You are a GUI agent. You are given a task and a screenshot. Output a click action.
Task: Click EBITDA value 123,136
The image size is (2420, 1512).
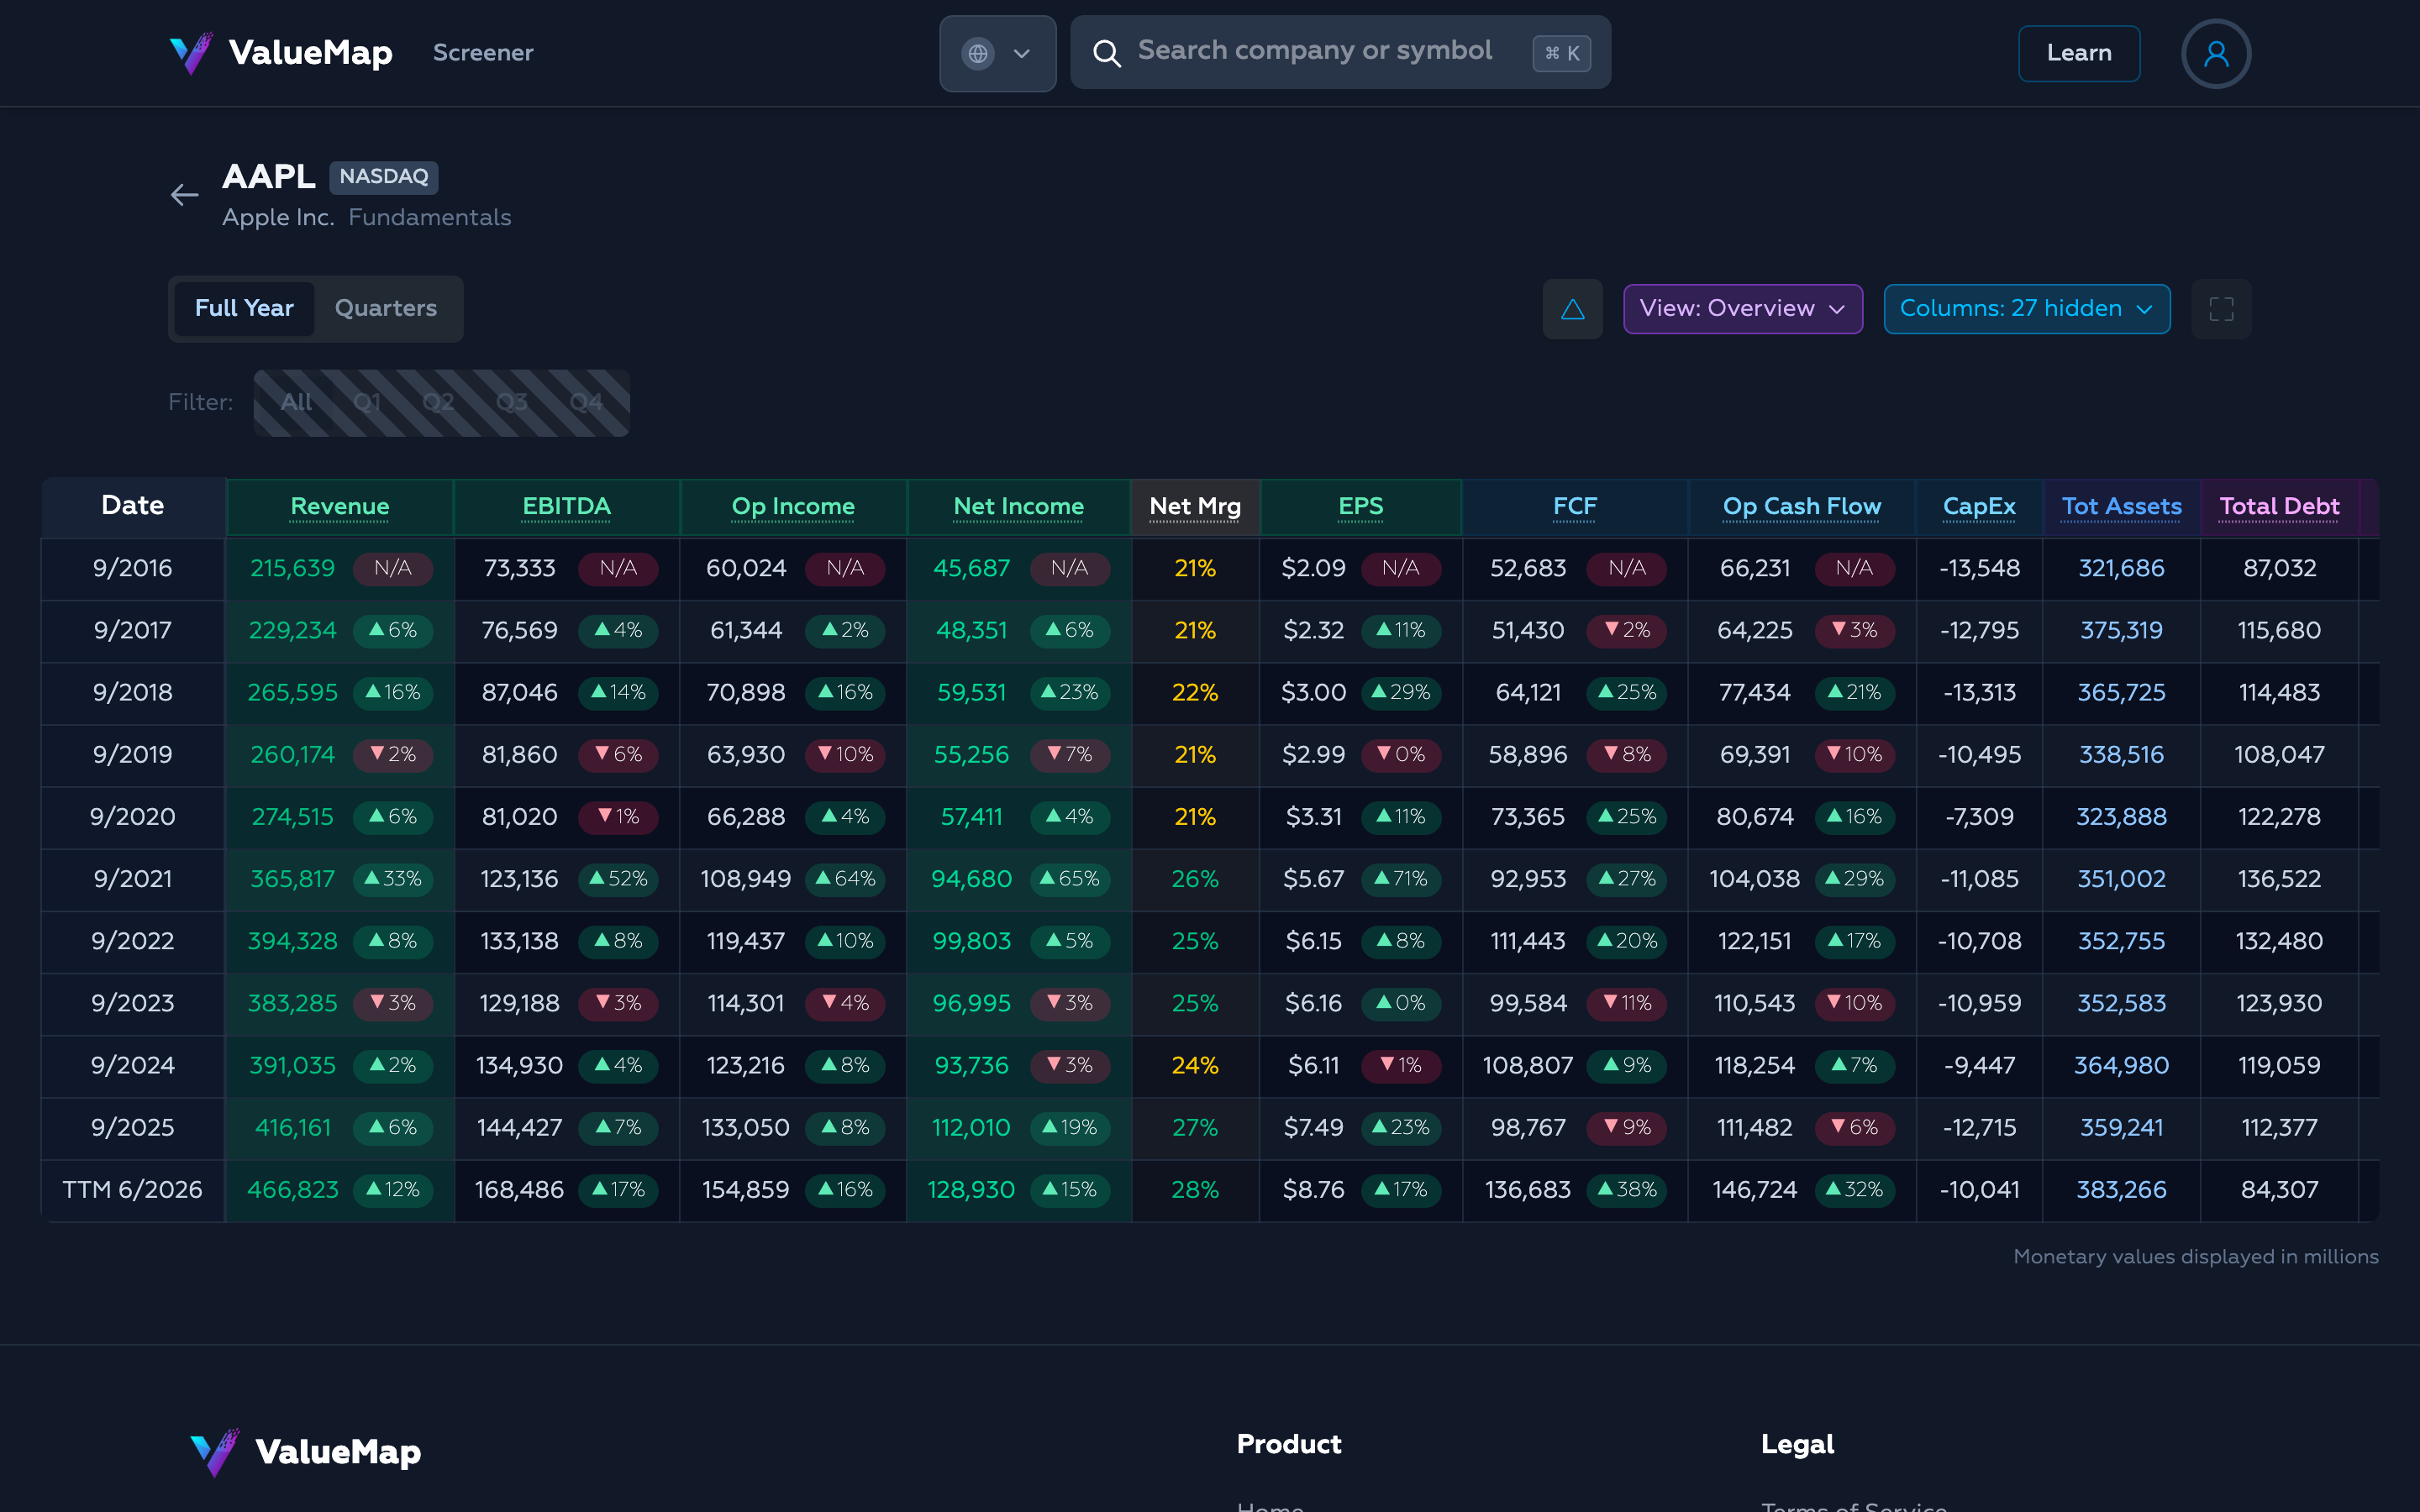coord(519,879)
